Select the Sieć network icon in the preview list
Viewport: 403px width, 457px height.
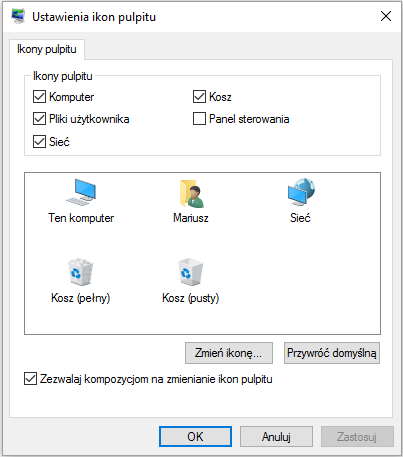(301, 192)
